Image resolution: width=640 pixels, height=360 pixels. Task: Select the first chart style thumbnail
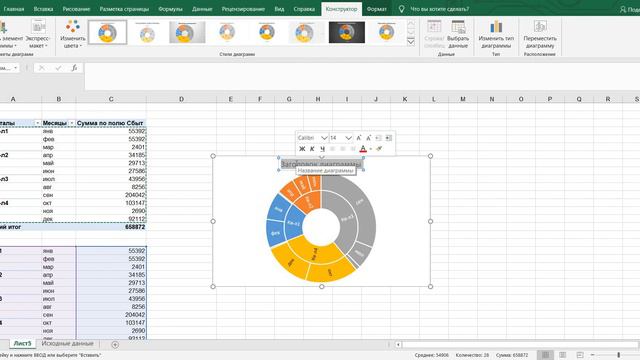tap(107, 32)
